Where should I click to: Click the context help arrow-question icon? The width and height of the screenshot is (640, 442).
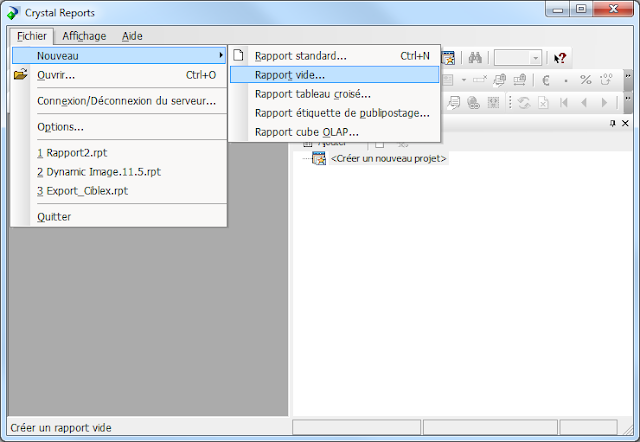click(x=560, y=58)
